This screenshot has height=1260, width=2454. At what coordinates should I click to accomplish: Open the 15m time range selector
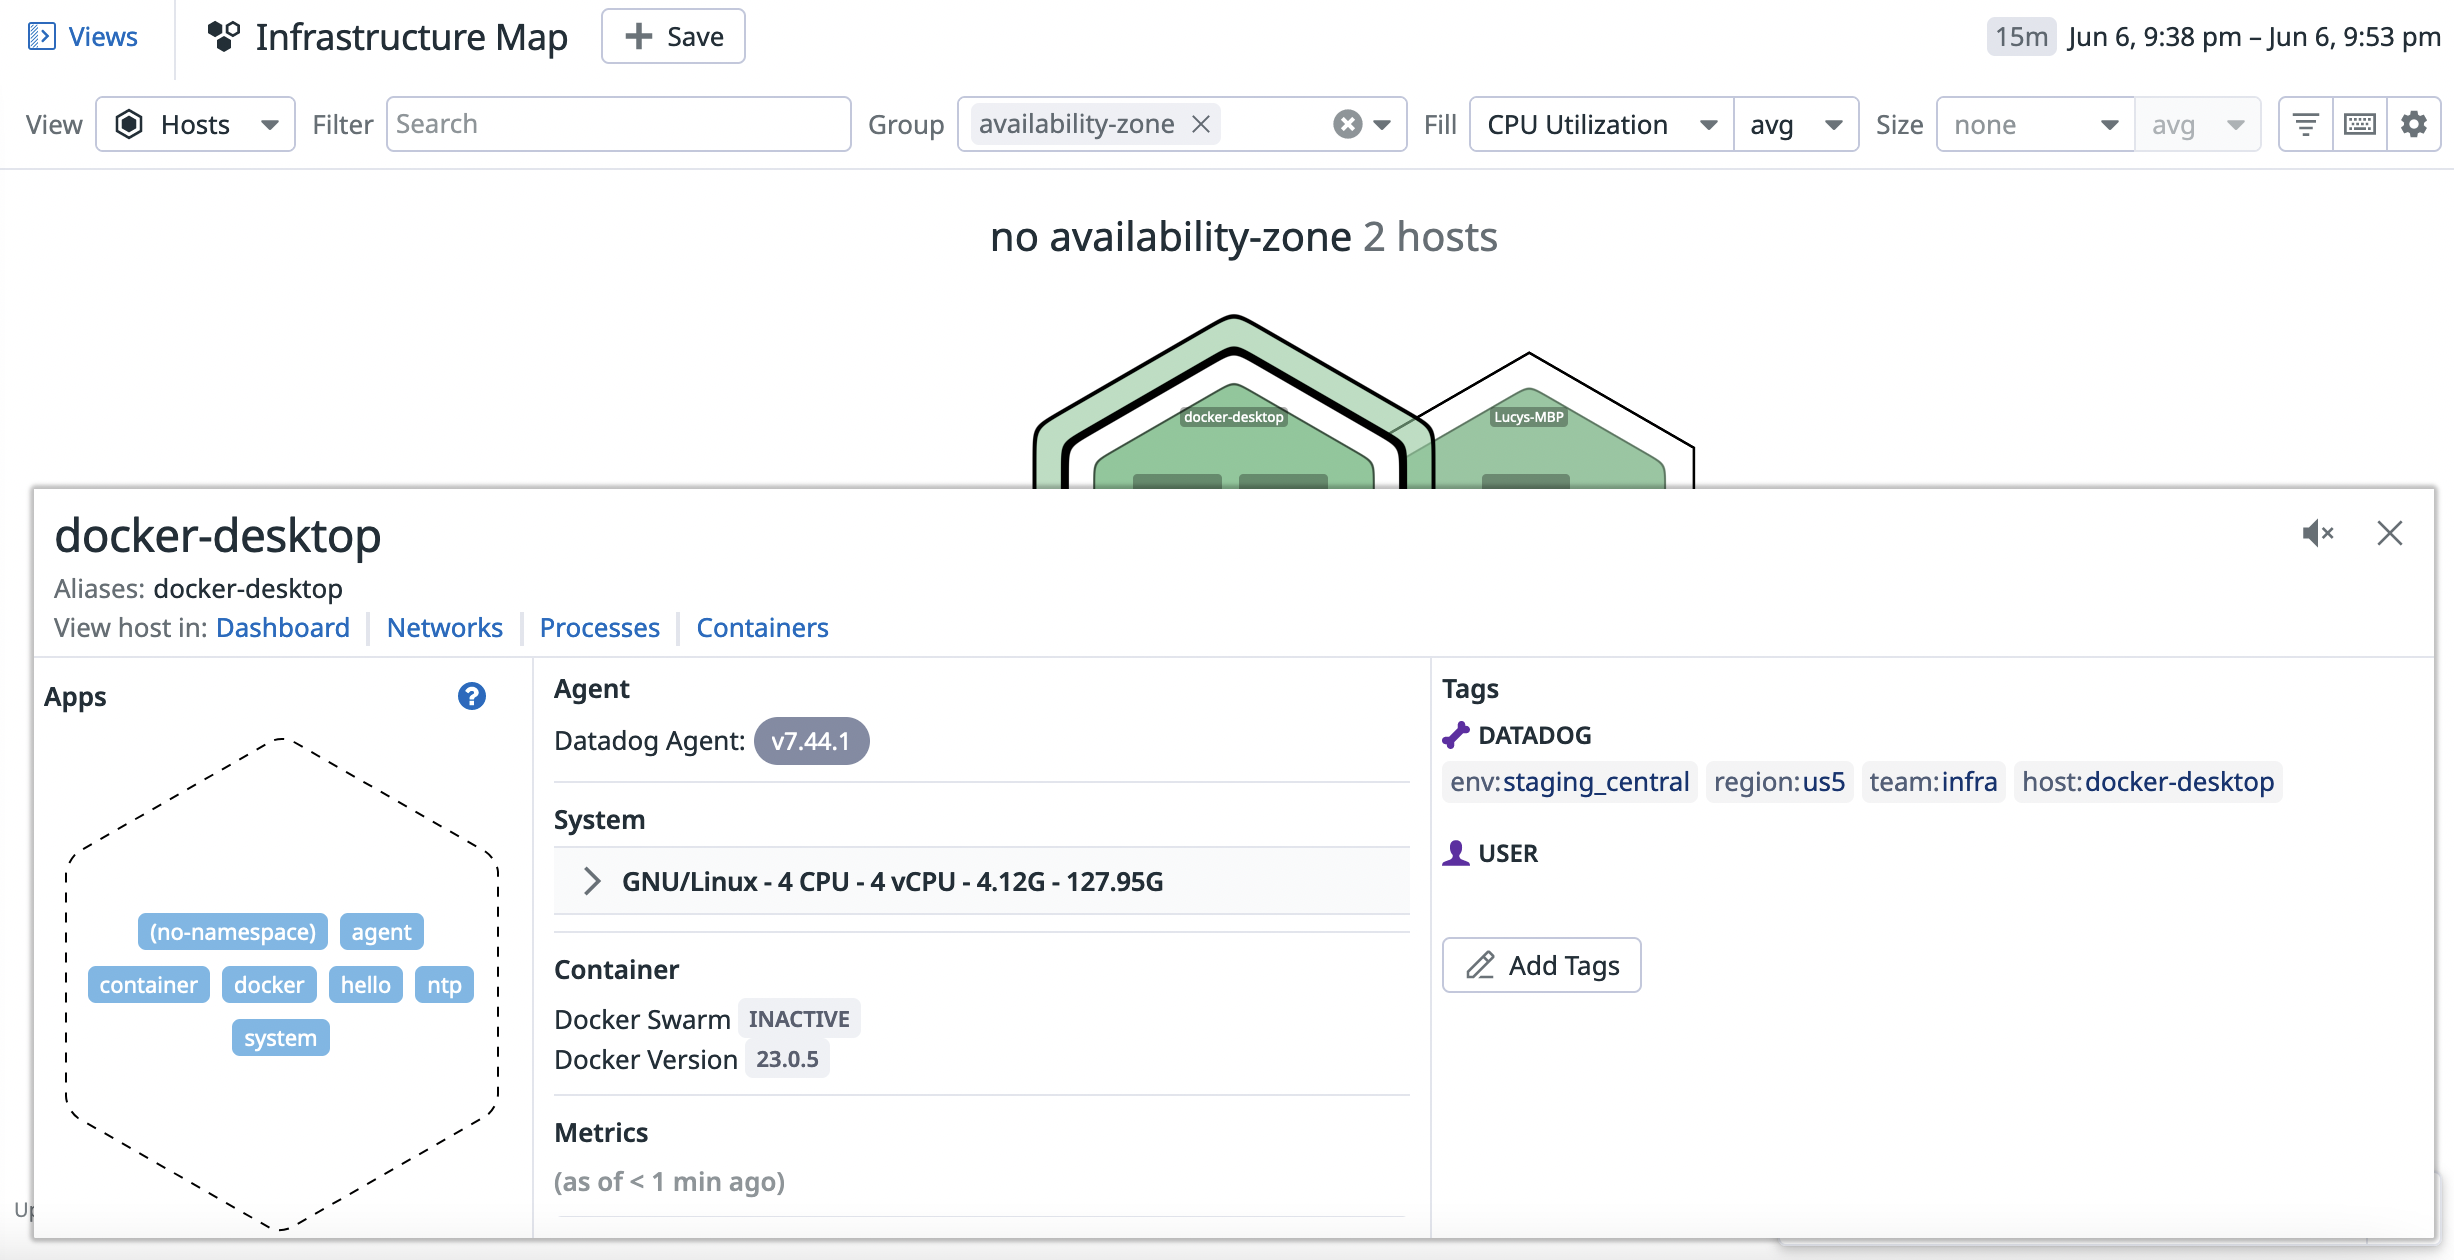[x=2021, y=37]
